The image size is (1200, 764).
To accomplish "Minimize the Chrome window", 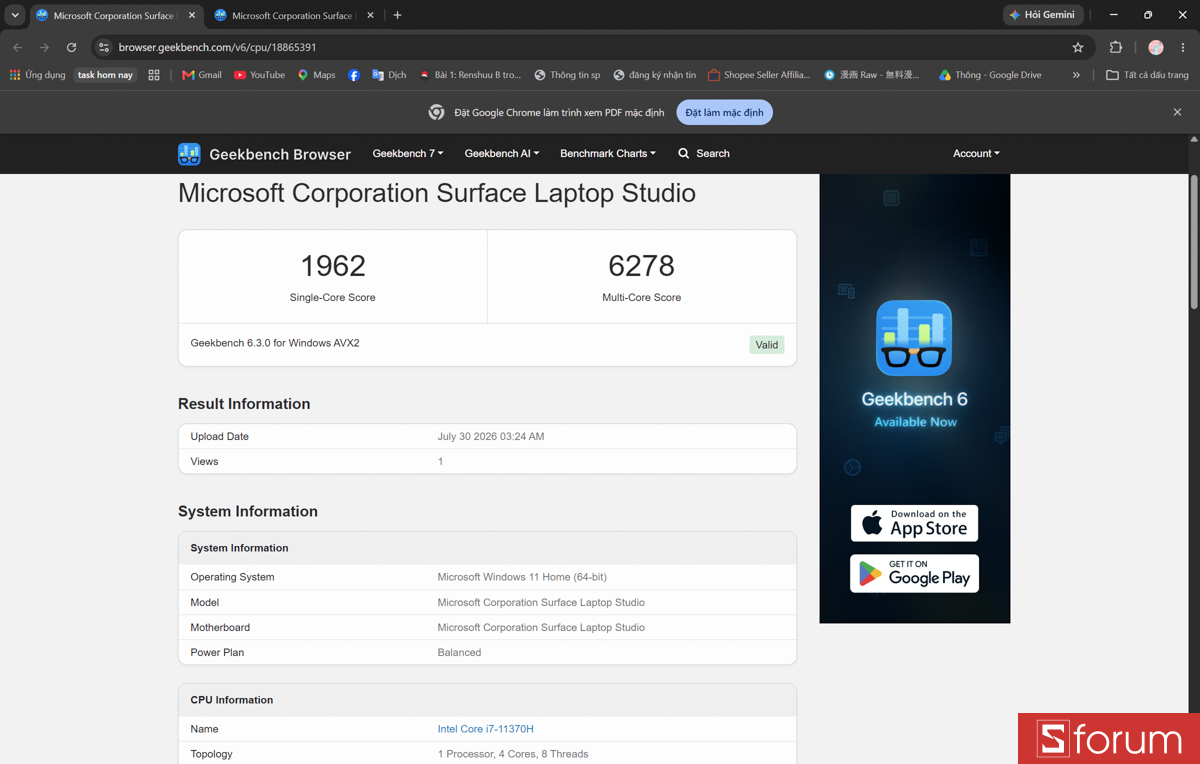I will (x=1113, y=15).
